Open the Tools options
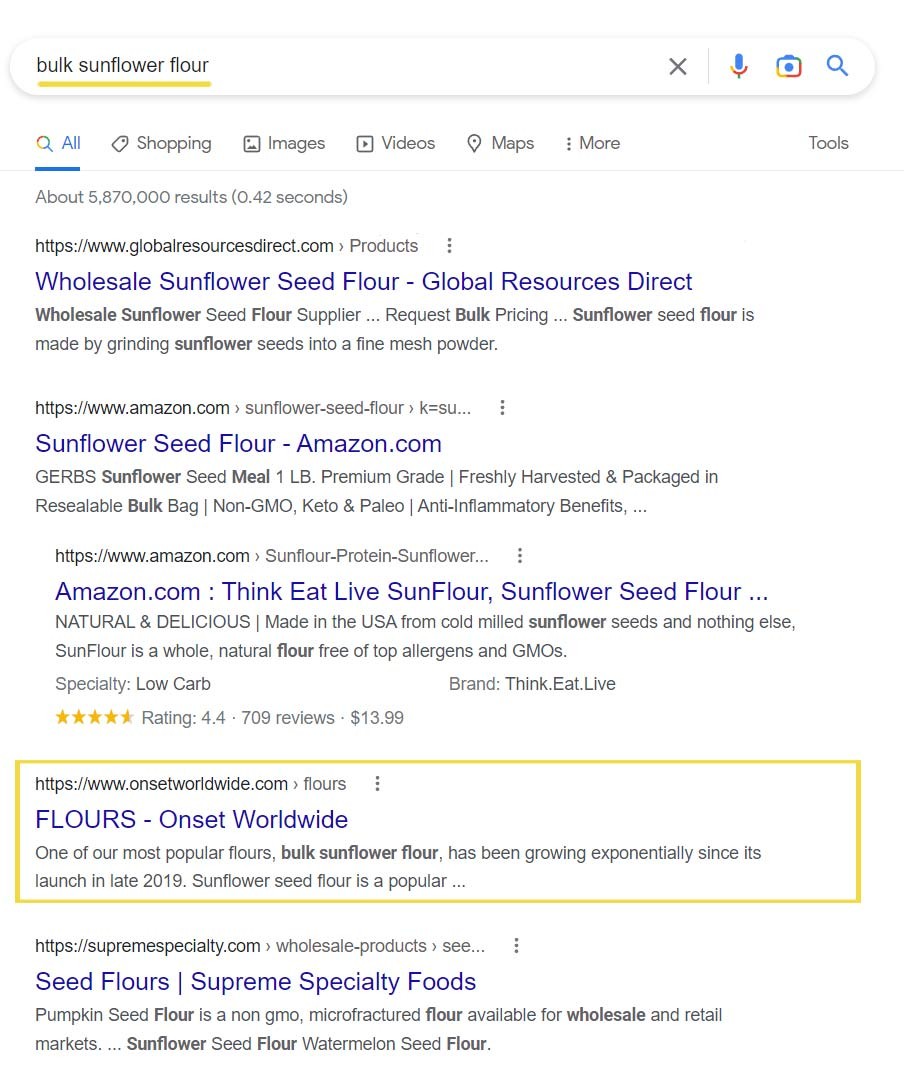Screen dimensions: 904x1083 pos(828,143)
